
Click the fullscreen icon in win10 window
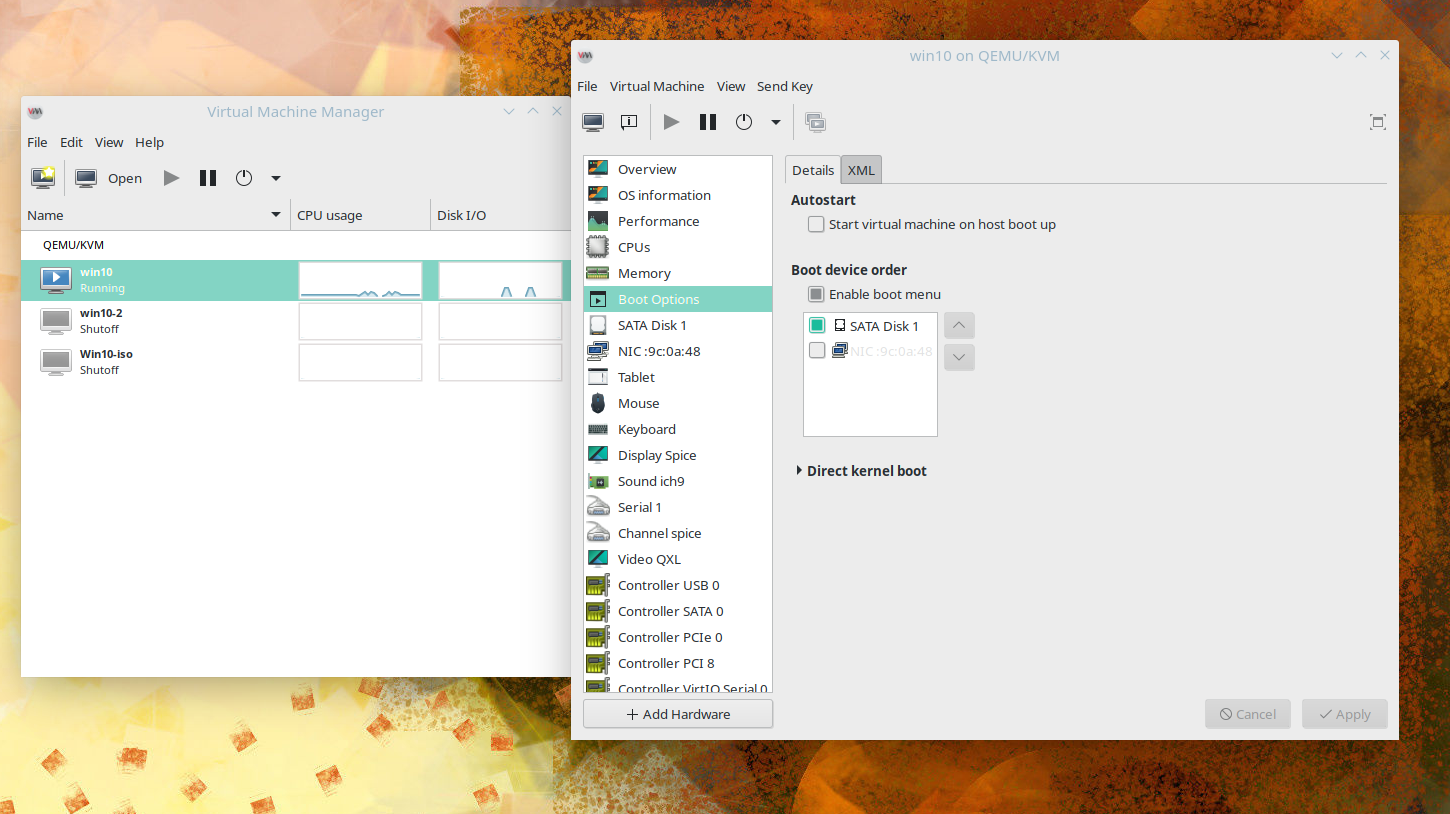pos(1378,122)
